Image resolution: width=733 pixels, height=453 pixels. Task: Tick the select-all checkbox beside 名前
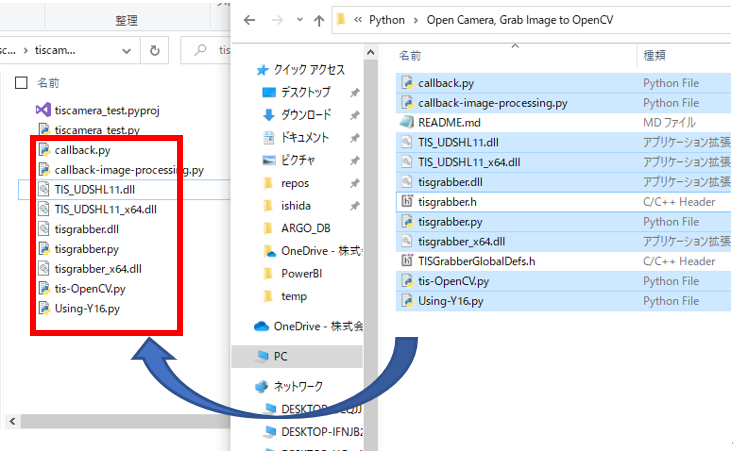21,83
